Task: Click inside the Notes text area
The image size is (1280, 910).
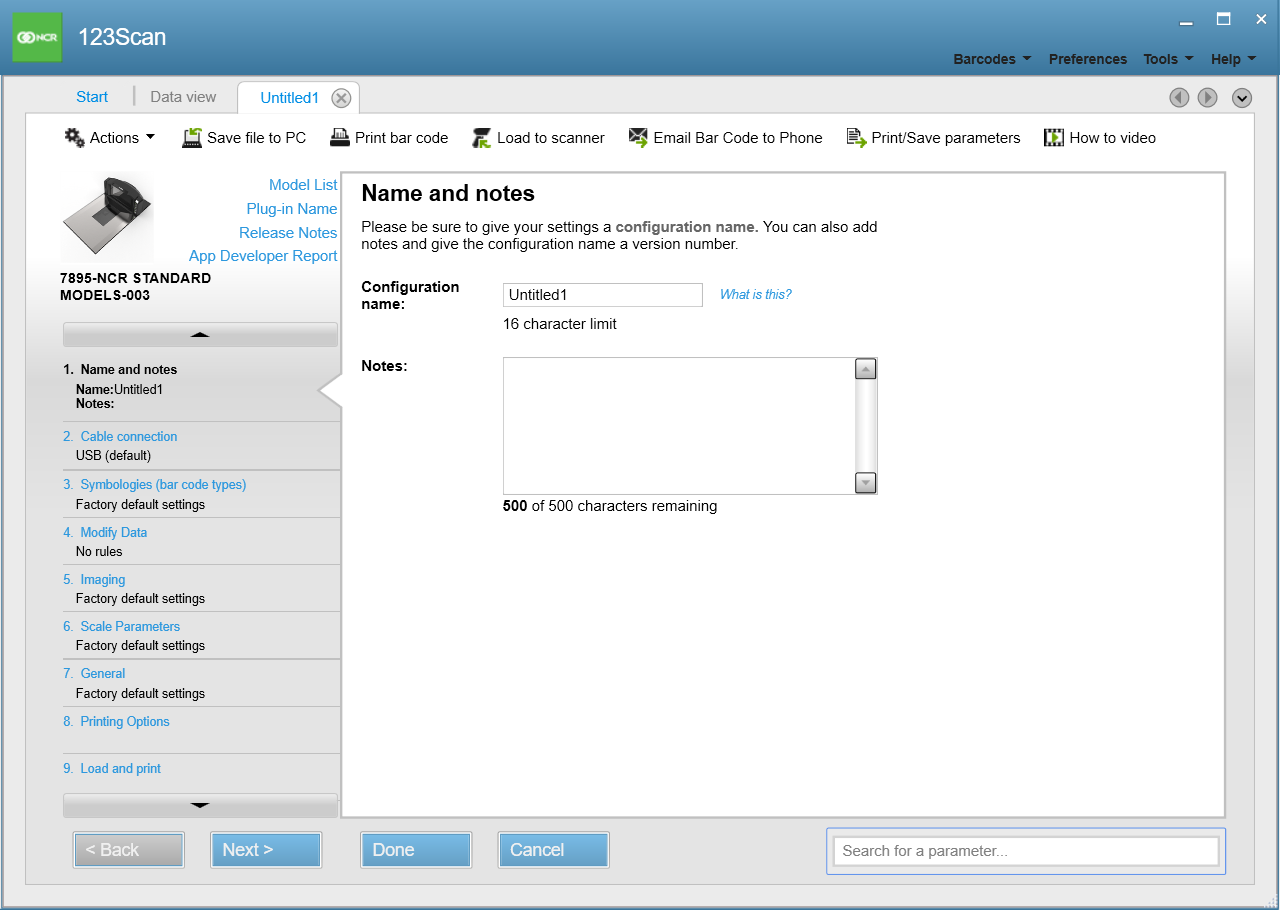Action: [679, 426]
